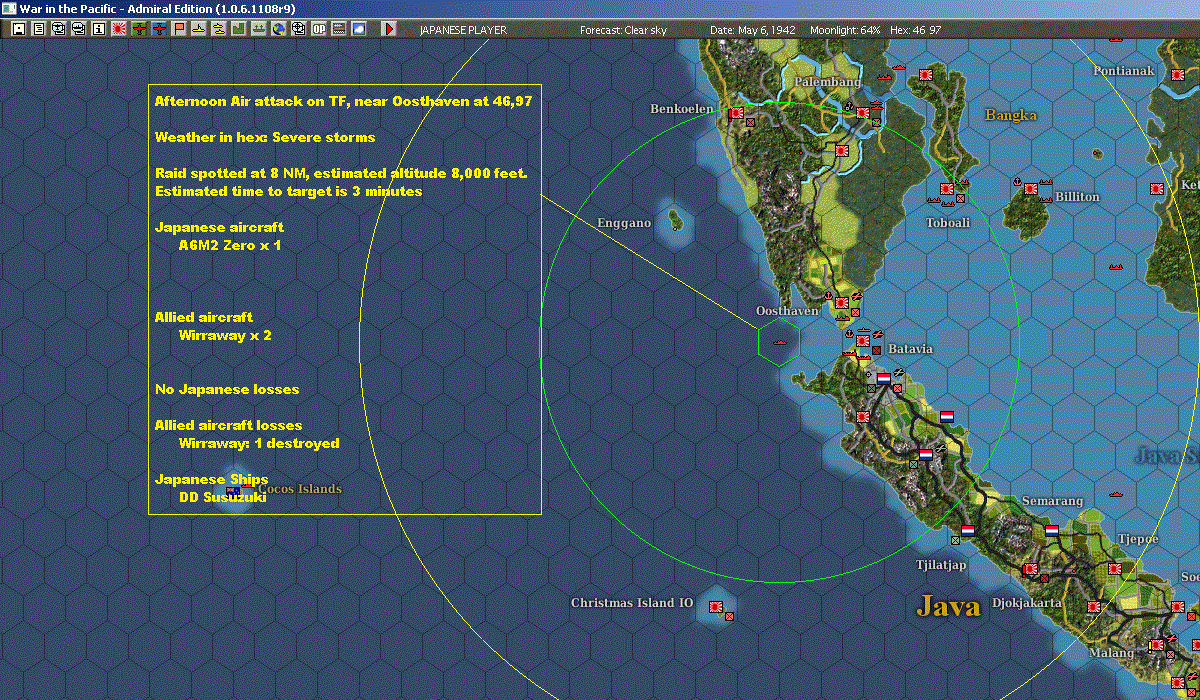Click the globe toolbar icon
The height and width of the screenshot is (700, 1200).
click(278, 29)
